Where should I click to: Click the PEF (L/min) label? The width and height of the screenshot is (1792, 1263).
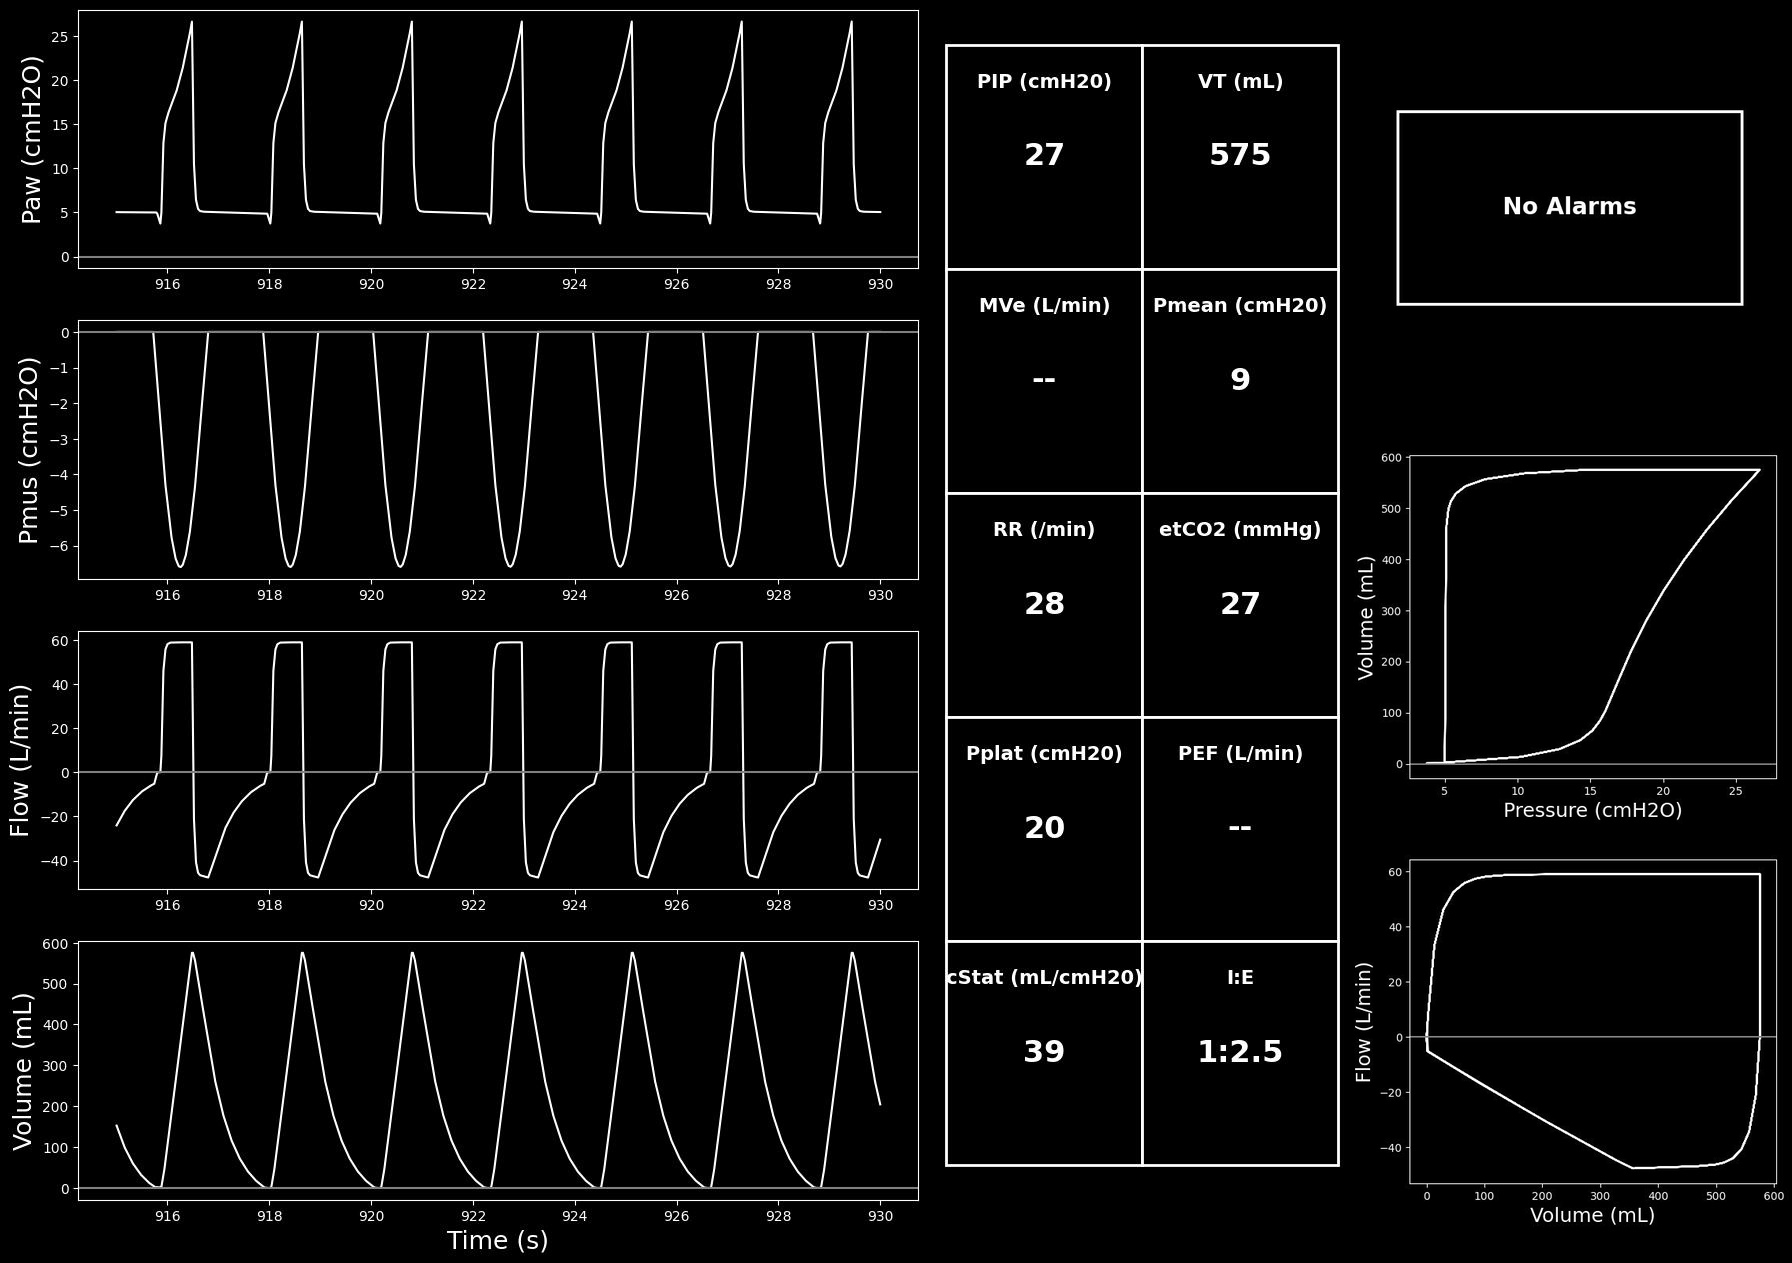pos(1240,754)
